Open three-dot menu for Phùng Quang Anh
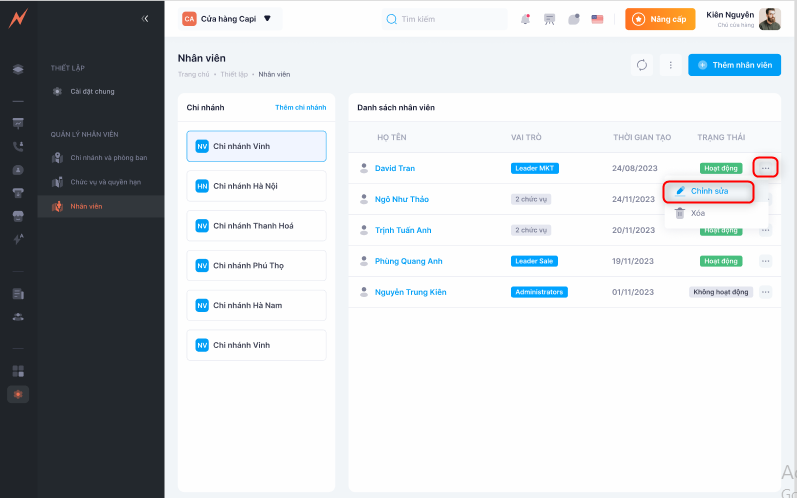This screenshot has width=797, height=498. [x=765, y=261]
